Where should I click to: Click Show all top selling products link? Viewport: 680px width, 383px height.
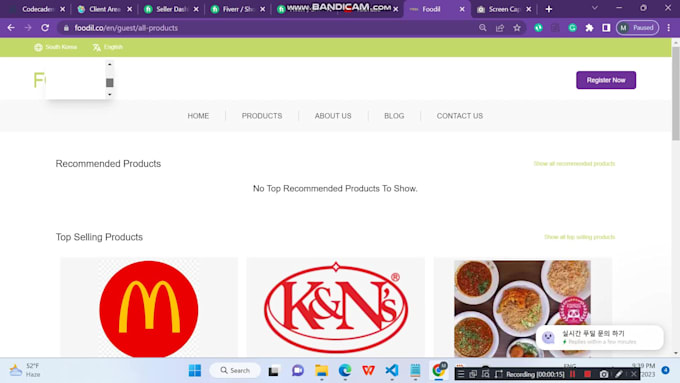point(579,237)
